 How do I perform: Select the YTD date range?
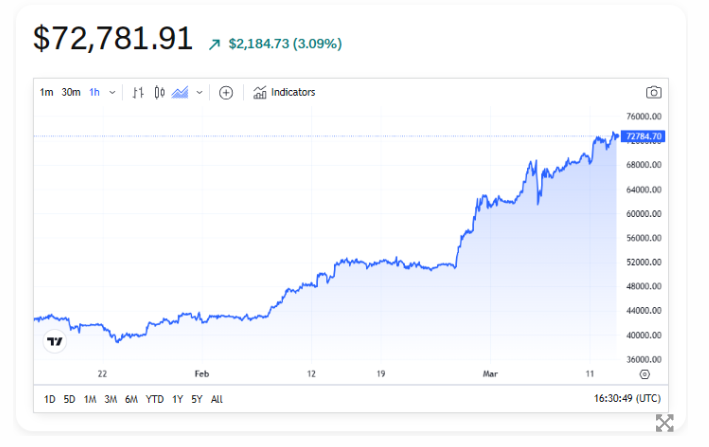click(154, 399)
